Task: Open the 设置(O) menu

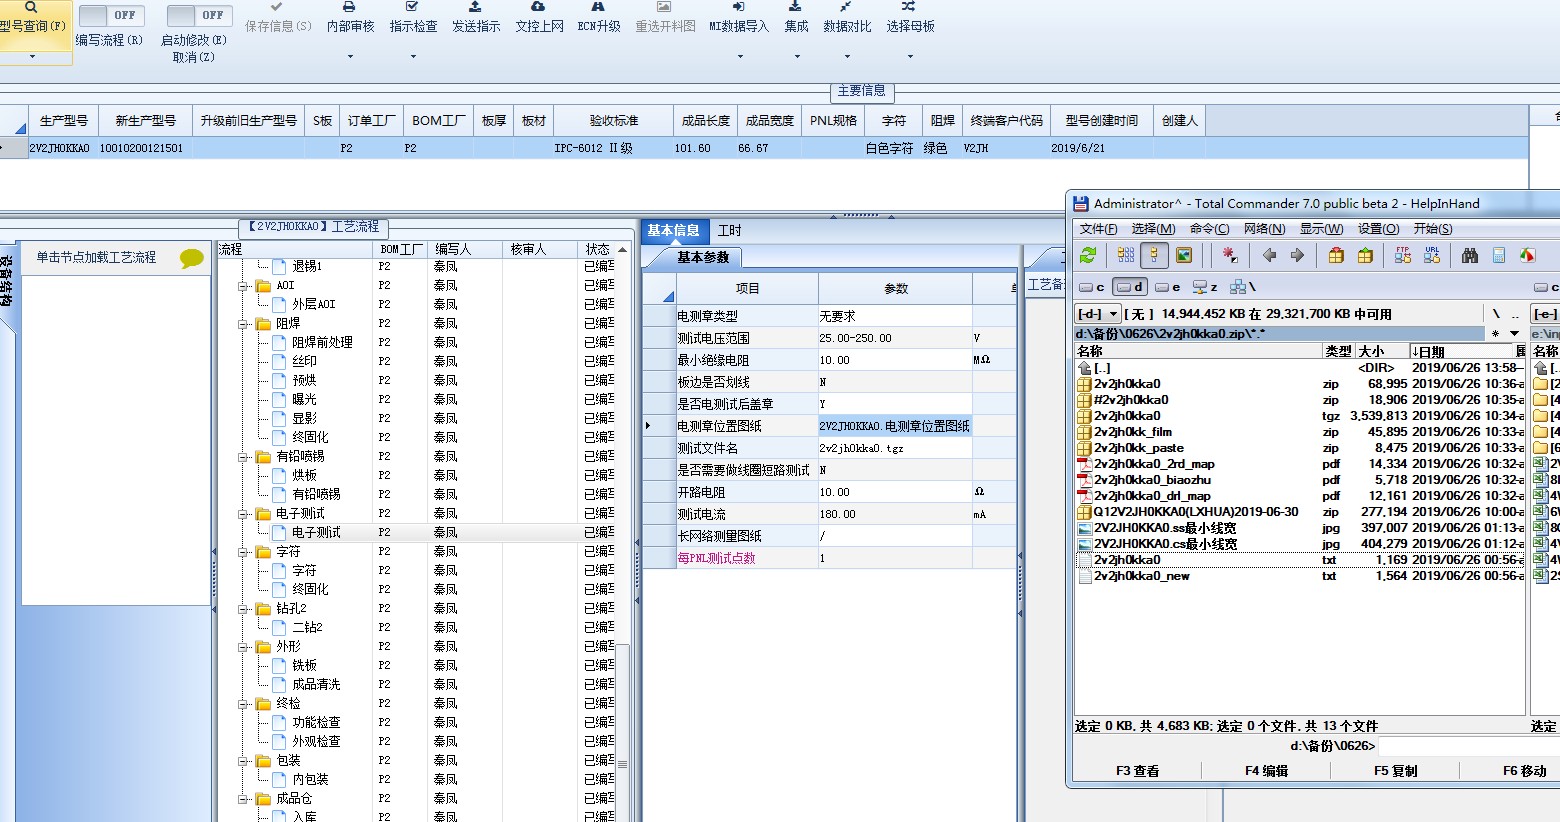Action: point(1378,229)
